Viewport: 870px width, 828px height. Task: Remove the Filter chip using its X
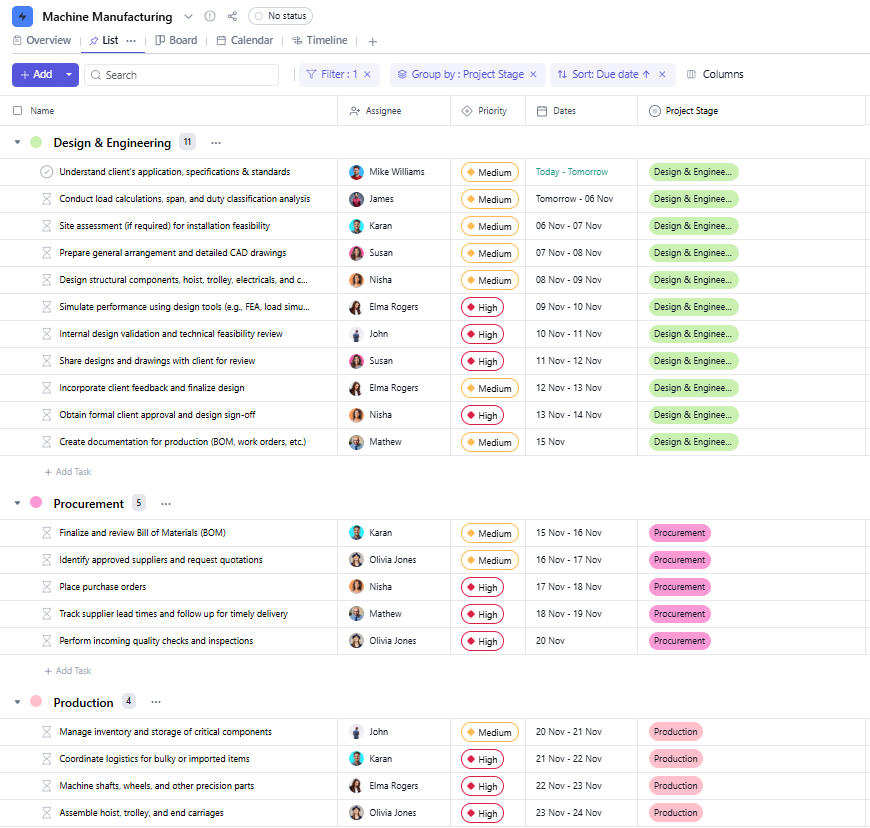(x=367, y=74)
